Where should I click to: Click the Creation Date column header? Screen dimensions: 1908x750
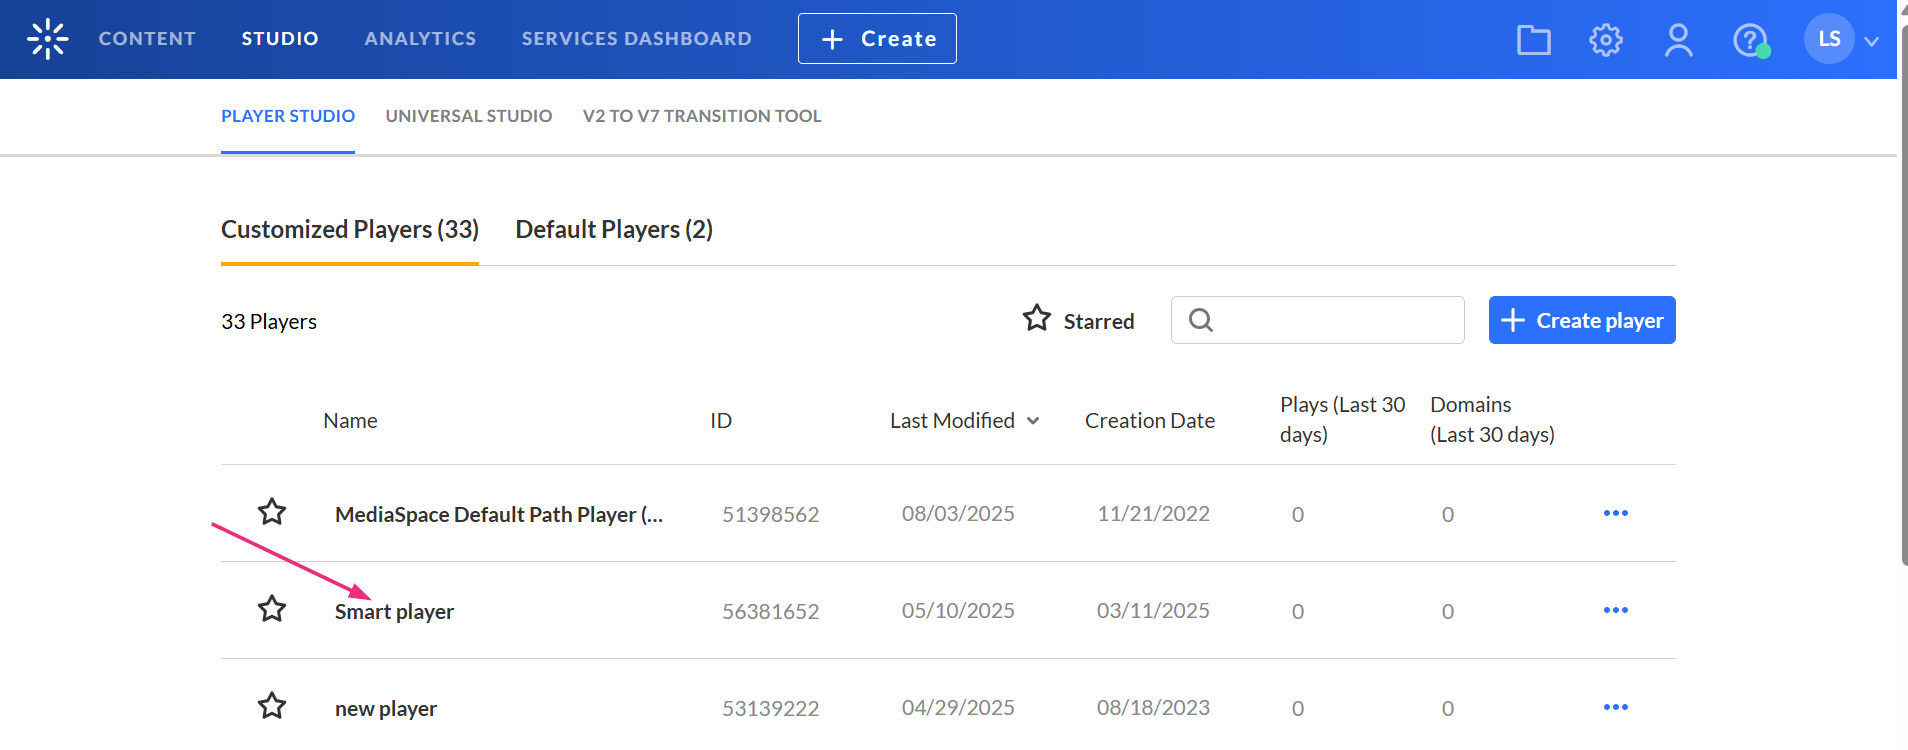coord(1150,421)
